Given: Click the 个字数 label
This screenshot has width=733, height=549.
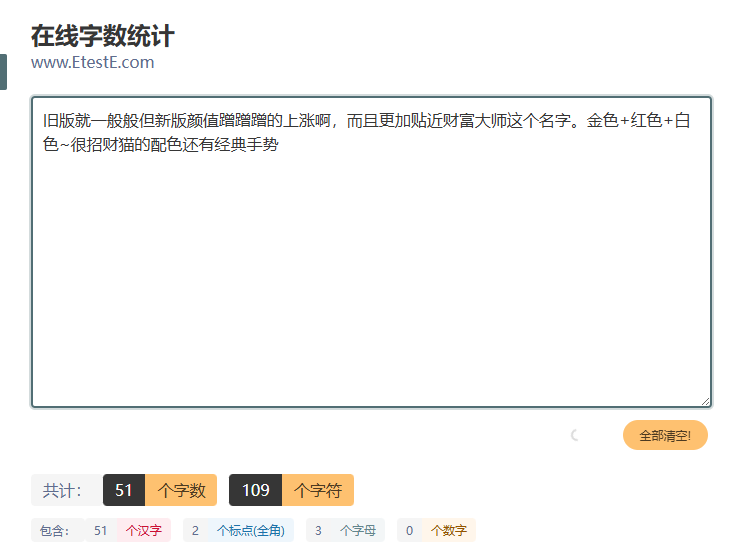Looking at the screenshot, I should 181,490.
